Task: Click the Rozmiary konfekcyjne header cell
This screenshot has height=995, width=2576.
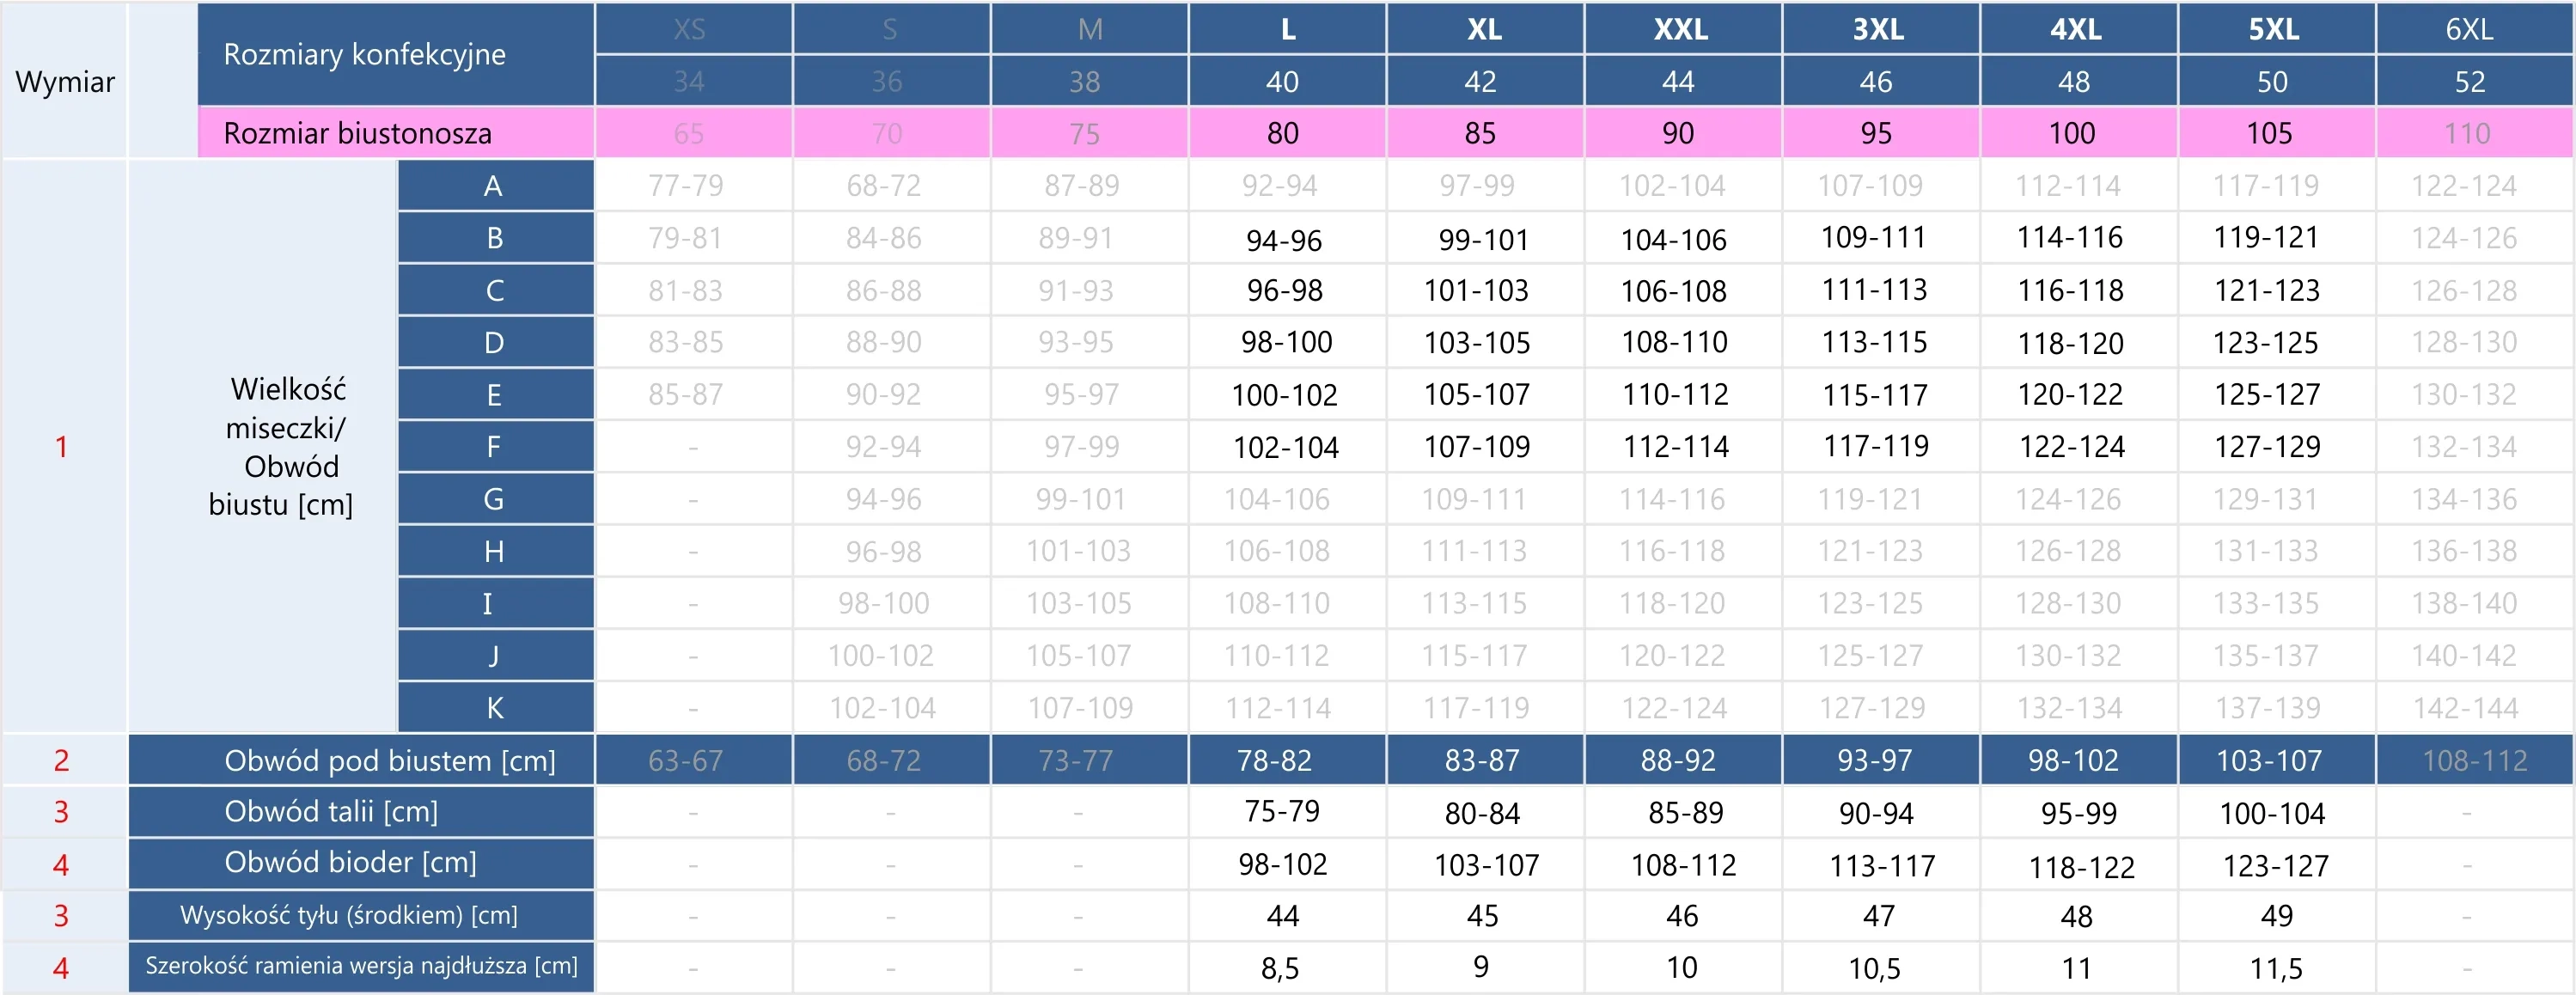Action: click(364, 54)
